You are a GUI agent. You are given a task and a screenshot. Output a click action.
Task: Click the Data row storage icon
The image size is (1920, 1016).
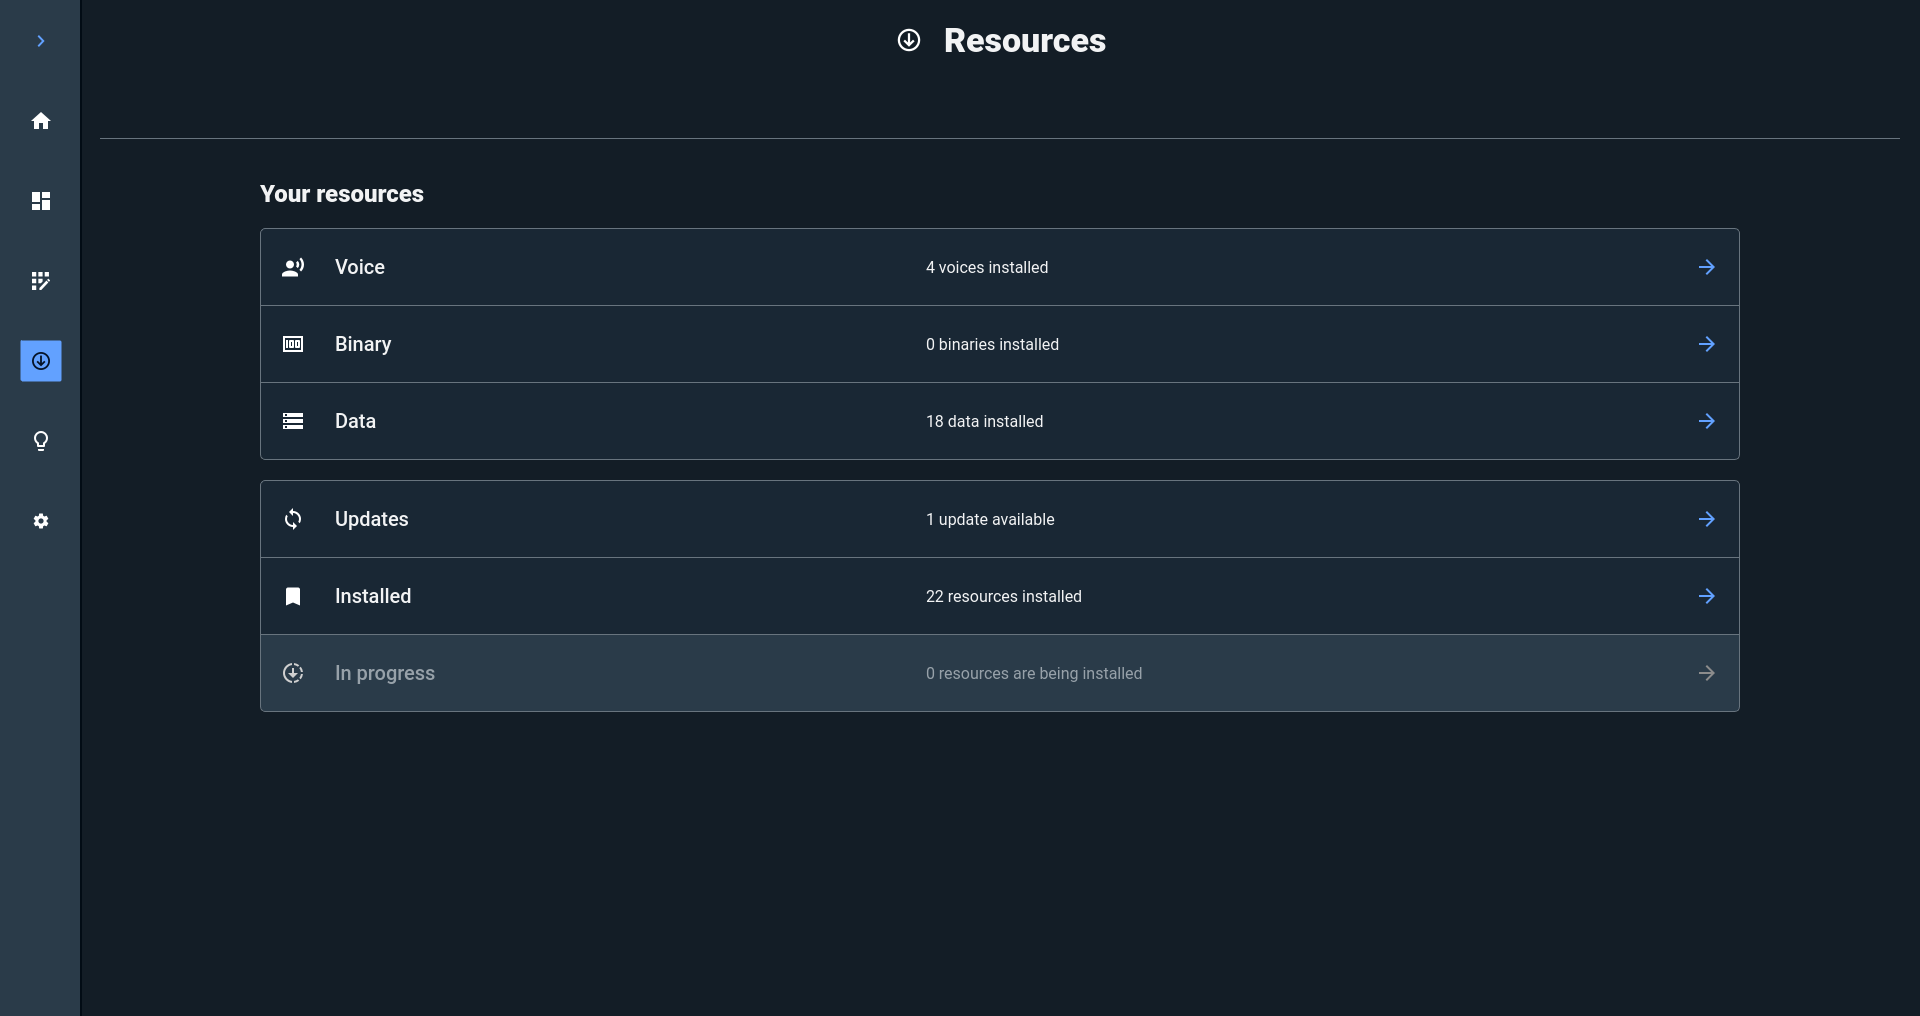(x=293, y=421)
